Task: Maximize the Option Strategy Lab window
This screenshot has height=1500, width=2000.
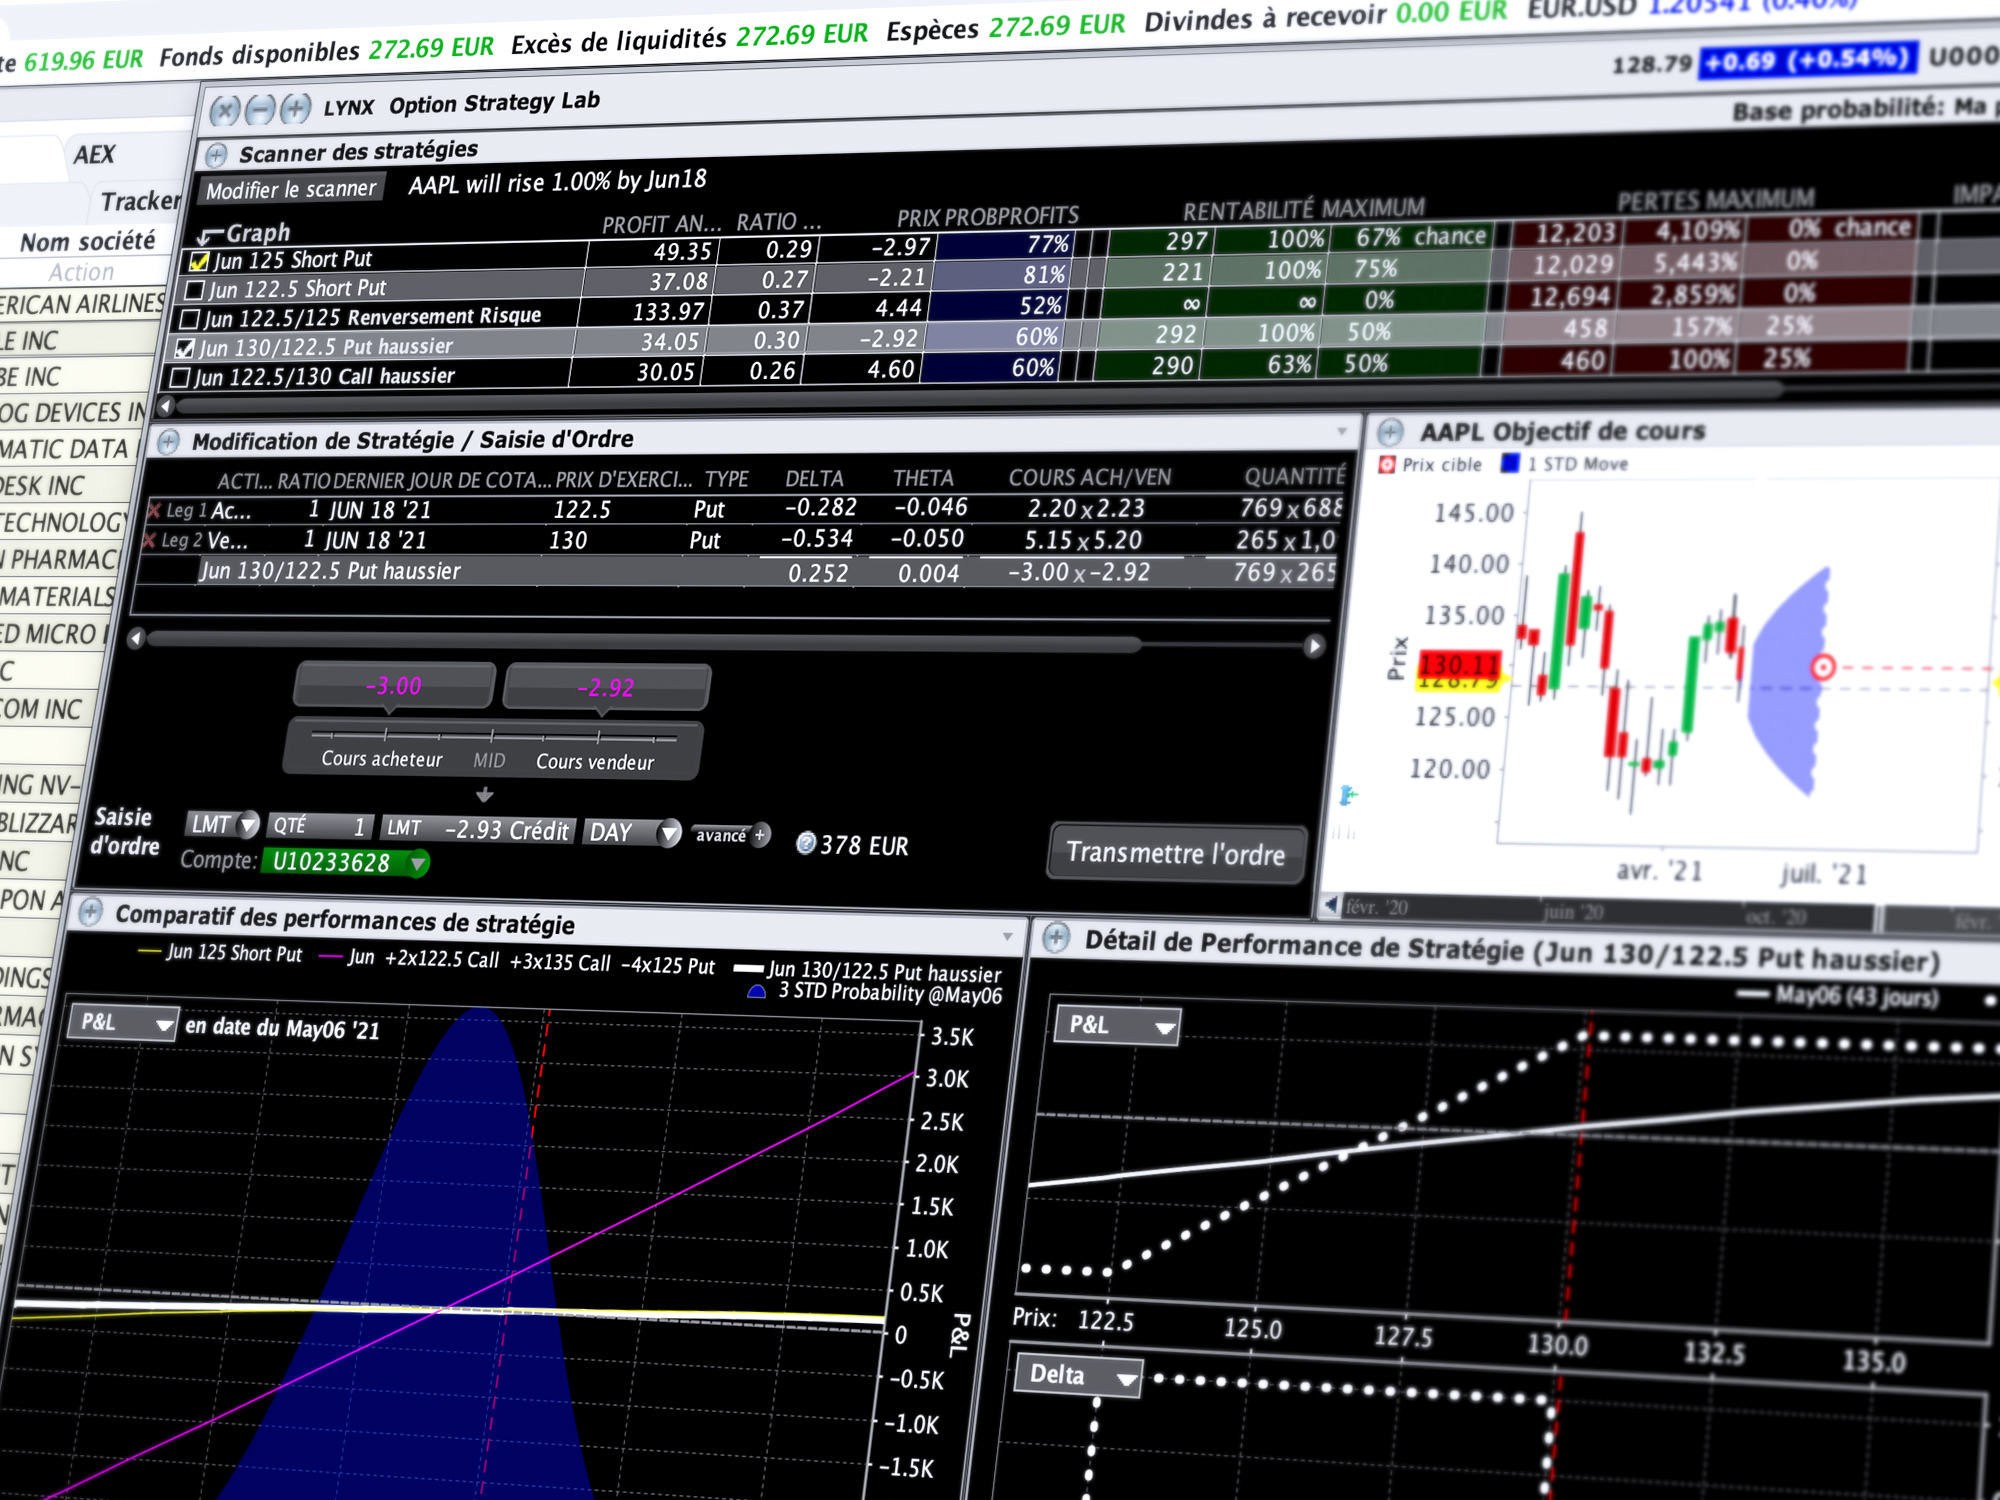Action: click(x=295, y=107)
